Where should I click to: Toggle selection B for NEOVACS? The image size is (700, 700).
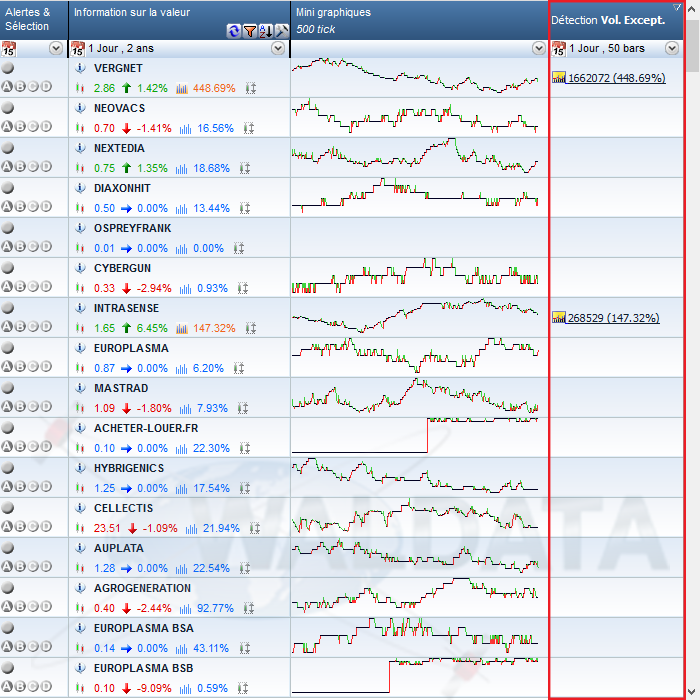(20, 126)
